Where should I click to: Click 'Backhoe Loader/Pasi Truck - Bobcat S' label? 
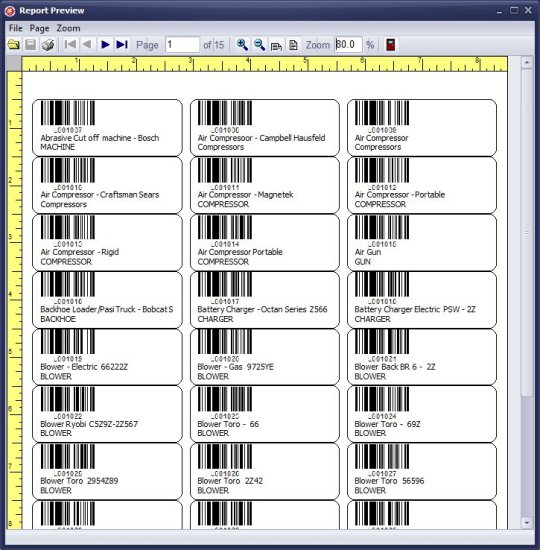pyautogui.click(x=107, y=309)
